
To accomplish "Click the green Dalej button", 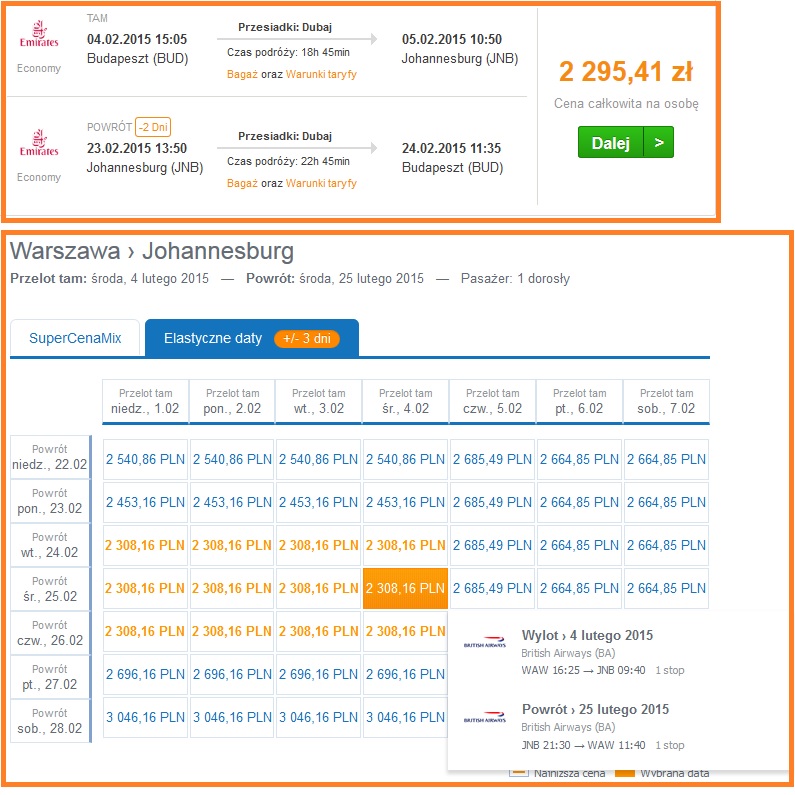I will (x=626, y=142).
